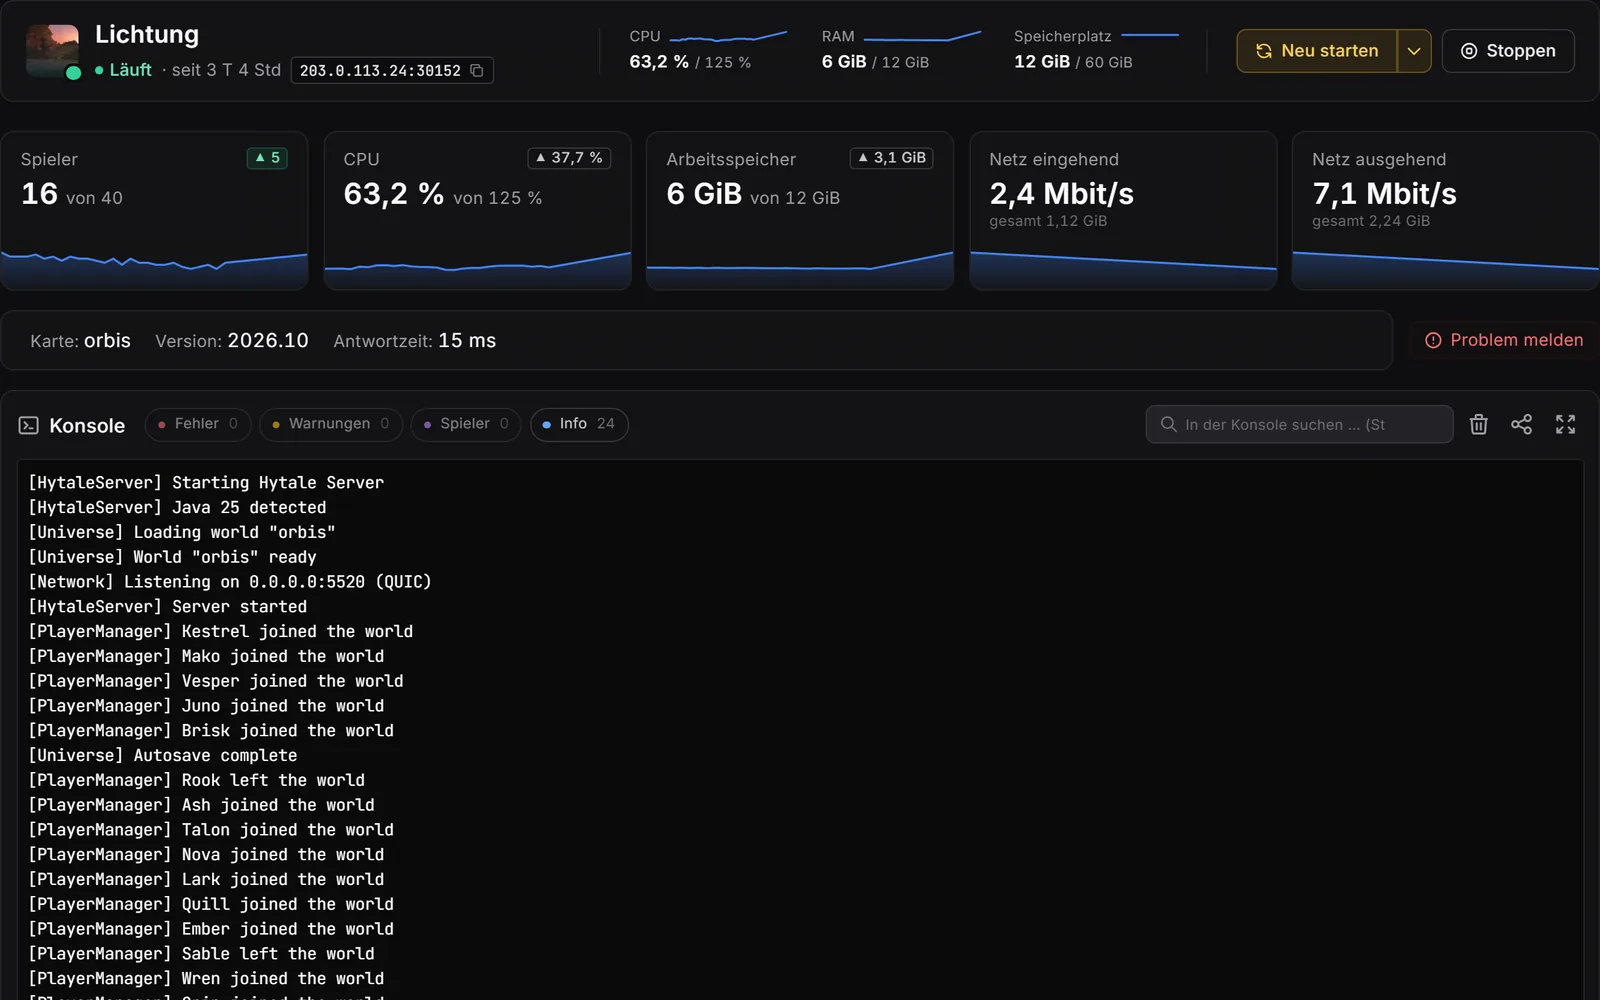
Task: Focus the console search field
Action: (1299, 425)
